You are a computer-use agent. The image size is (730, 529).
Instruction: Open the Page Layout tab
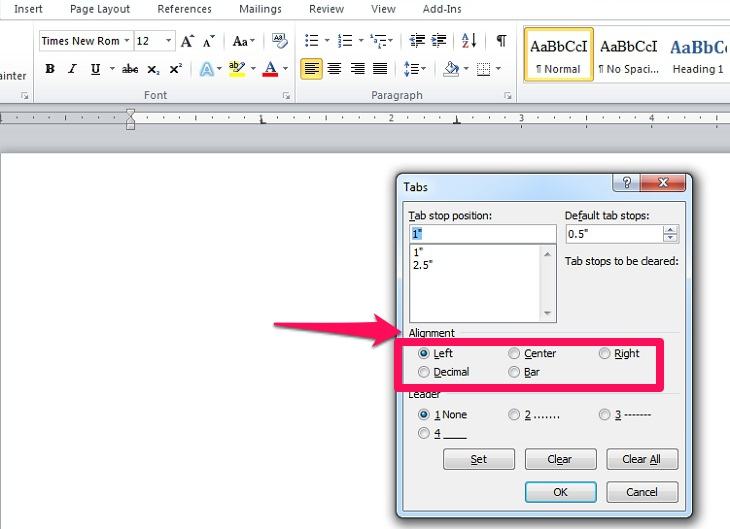[100, 9]
